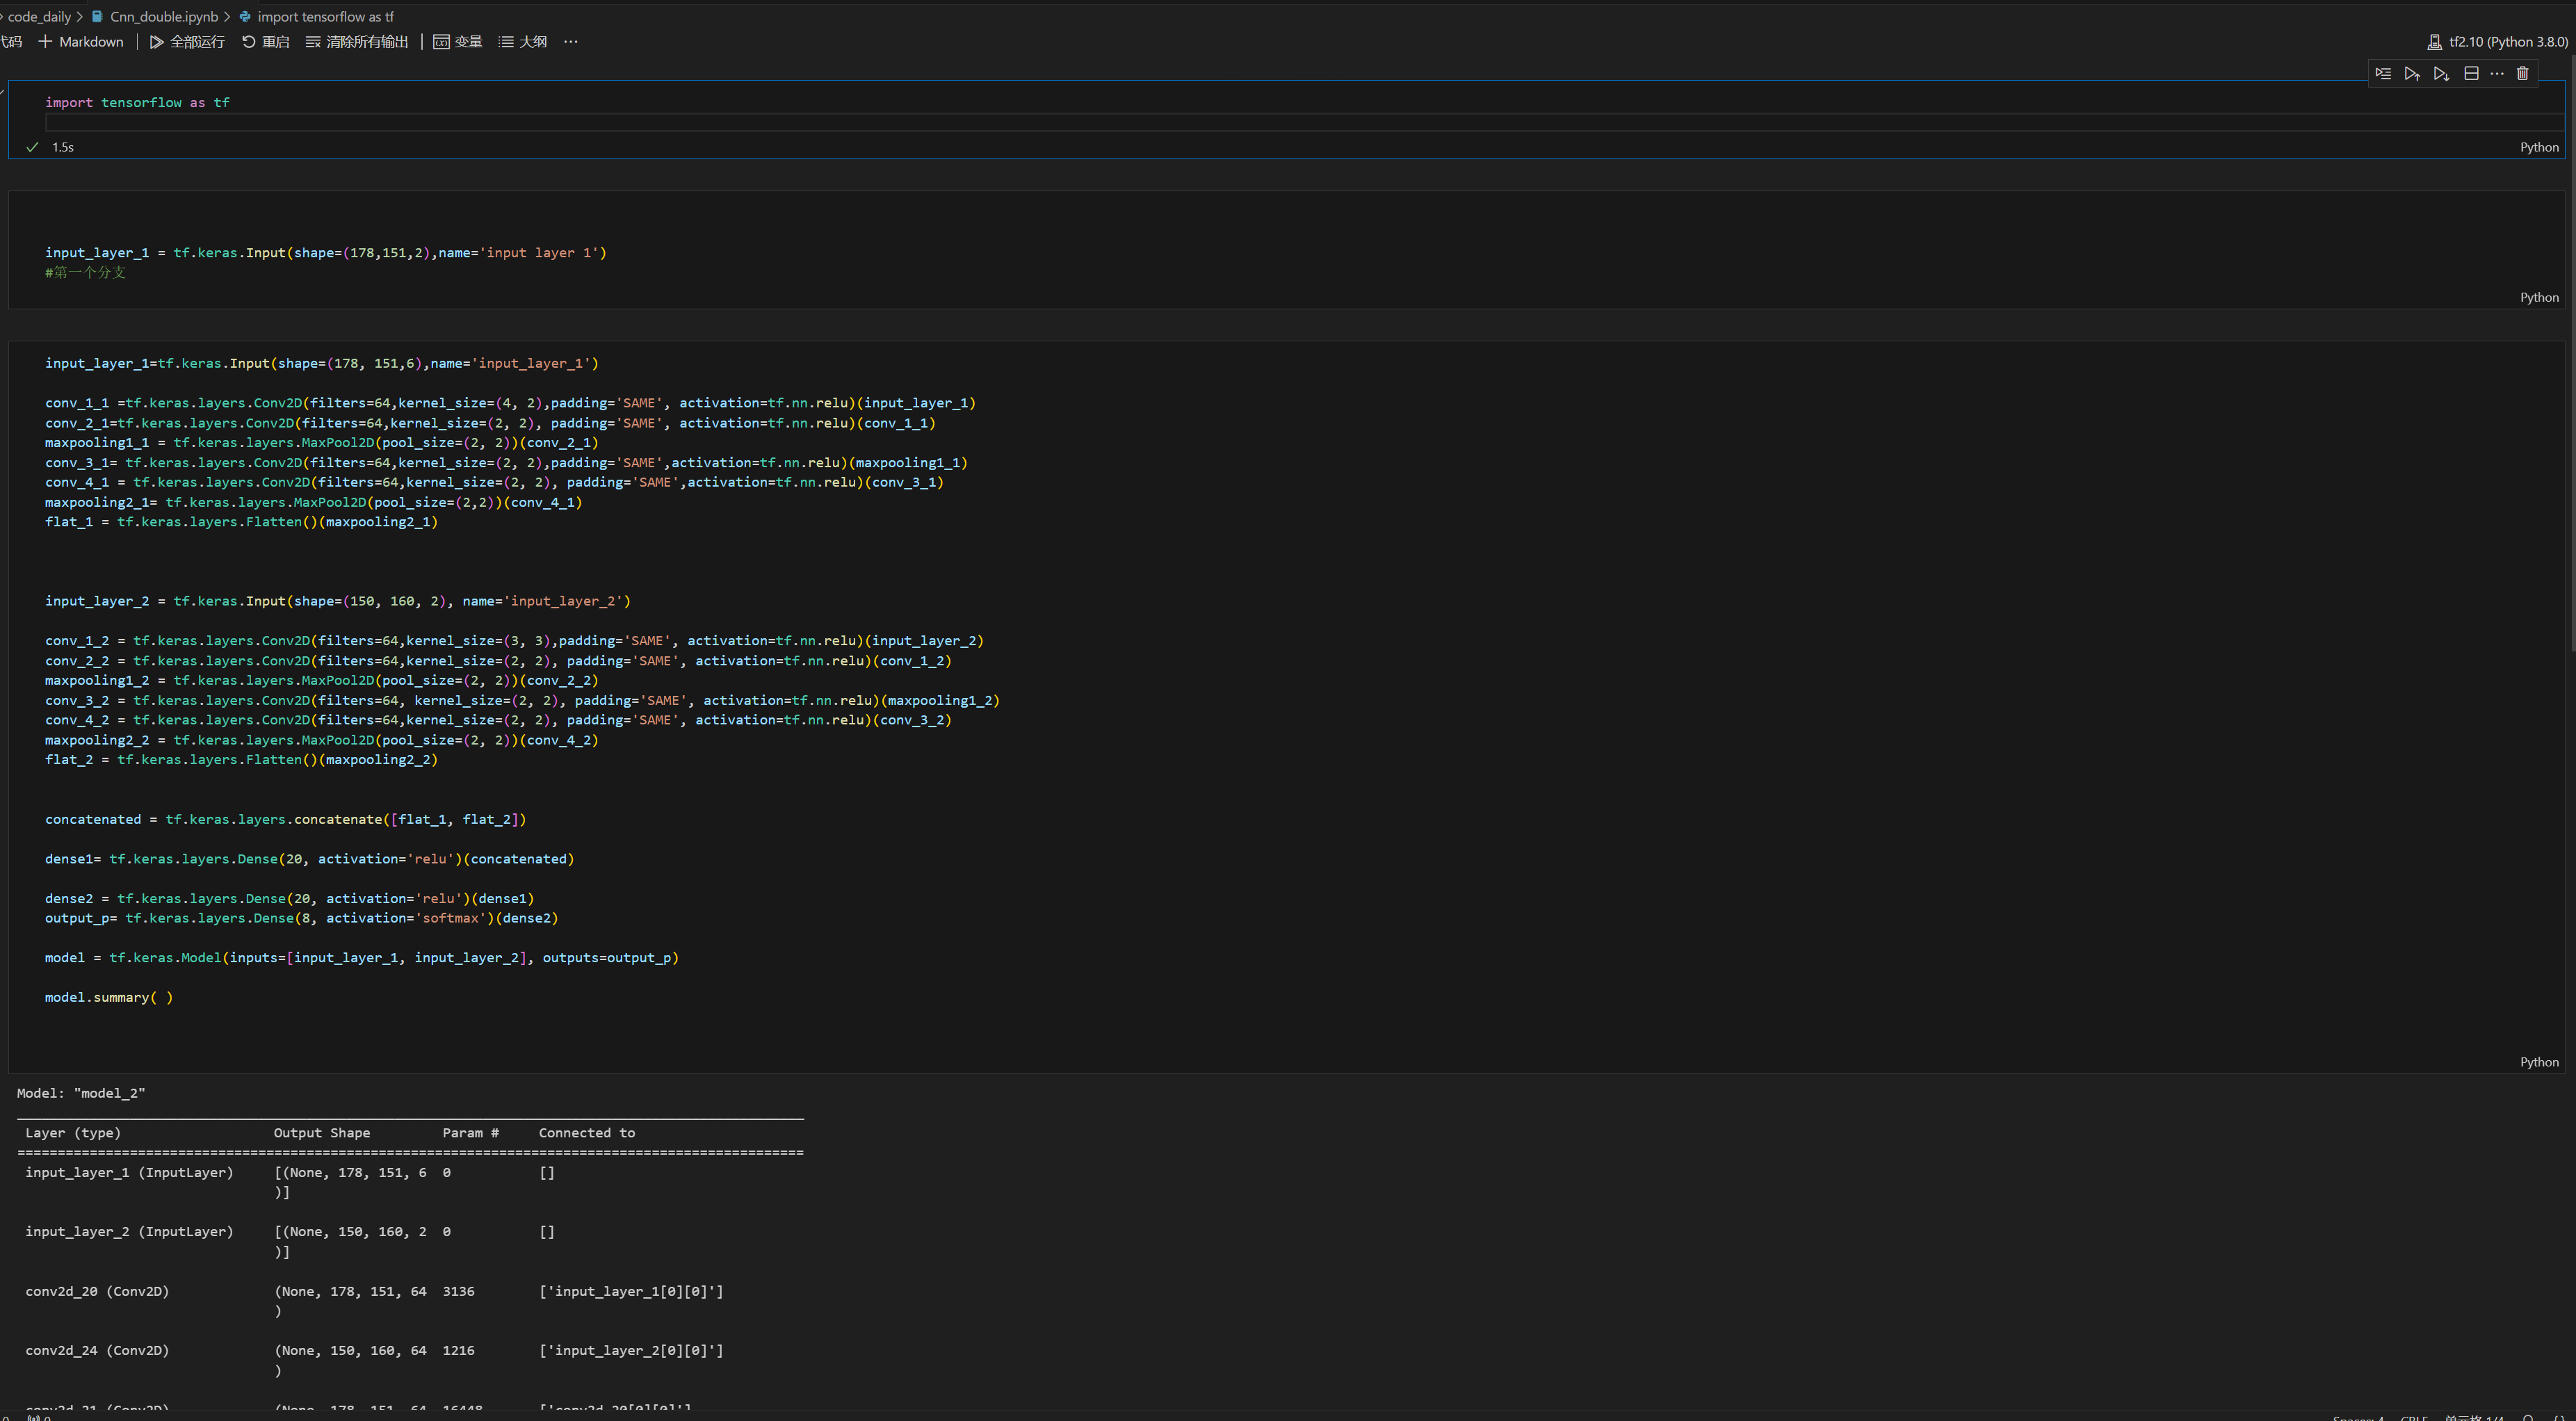This screenshot has width=2576, height=1421.
Task: Select kernel tf2.10 (Python 3.8.0)
Action: tap(2497, 42)
